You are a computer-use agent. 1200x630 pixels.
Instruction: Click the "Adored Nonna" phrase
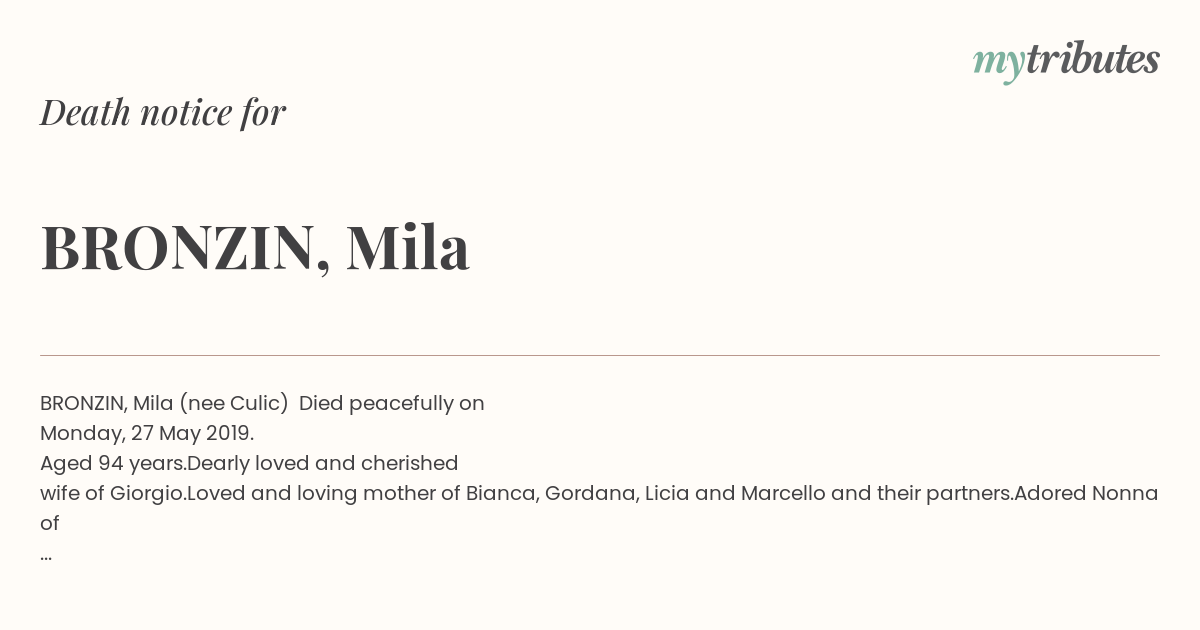point(1086,493)
